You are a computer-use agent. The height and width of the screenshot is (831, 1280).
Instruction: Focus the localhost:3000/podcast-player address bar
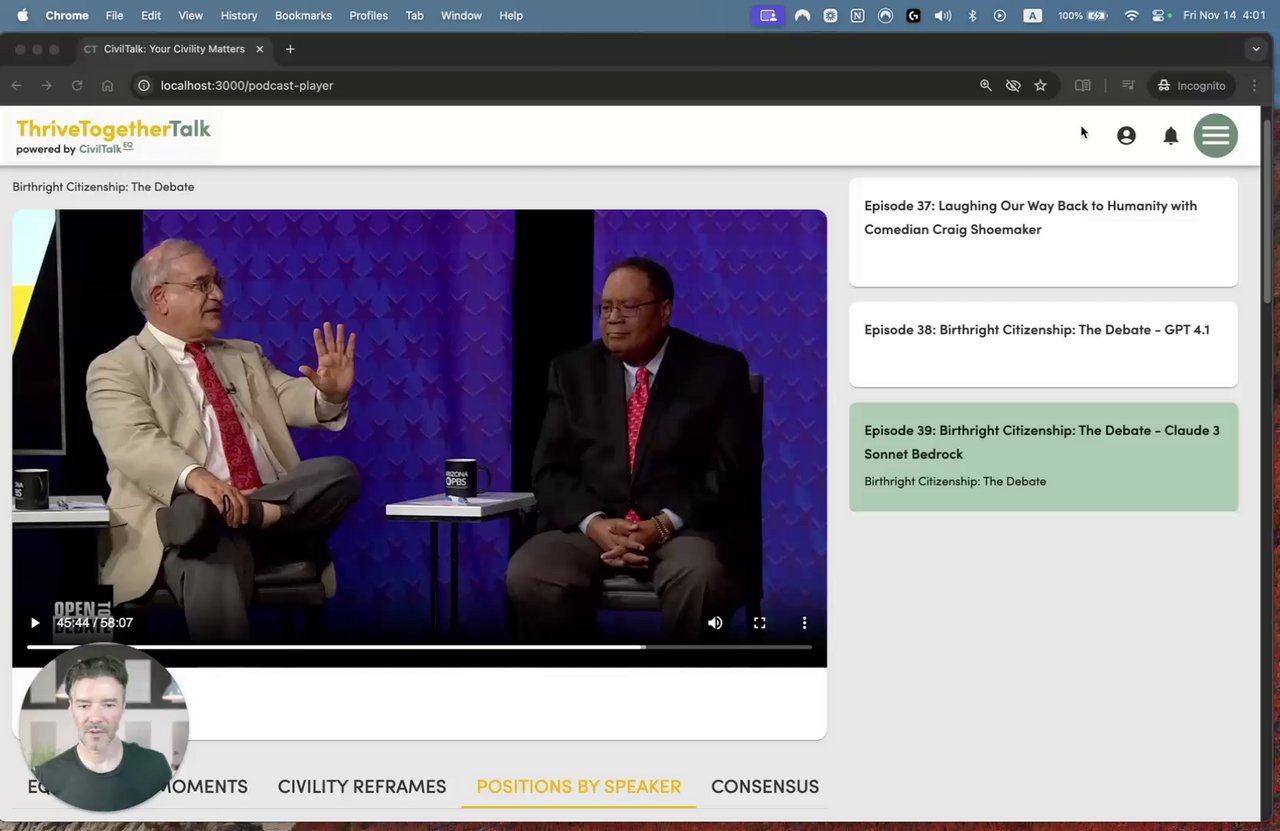[x=560, y=86]
